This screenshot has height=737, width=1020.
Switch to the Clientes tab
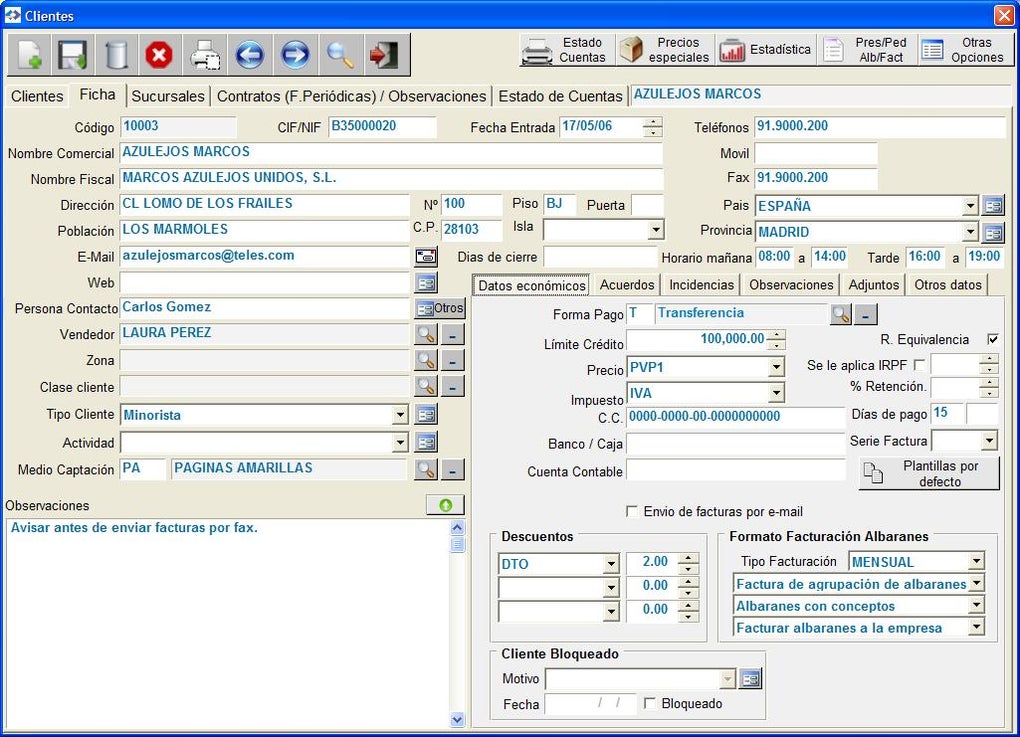click(37, 96)
